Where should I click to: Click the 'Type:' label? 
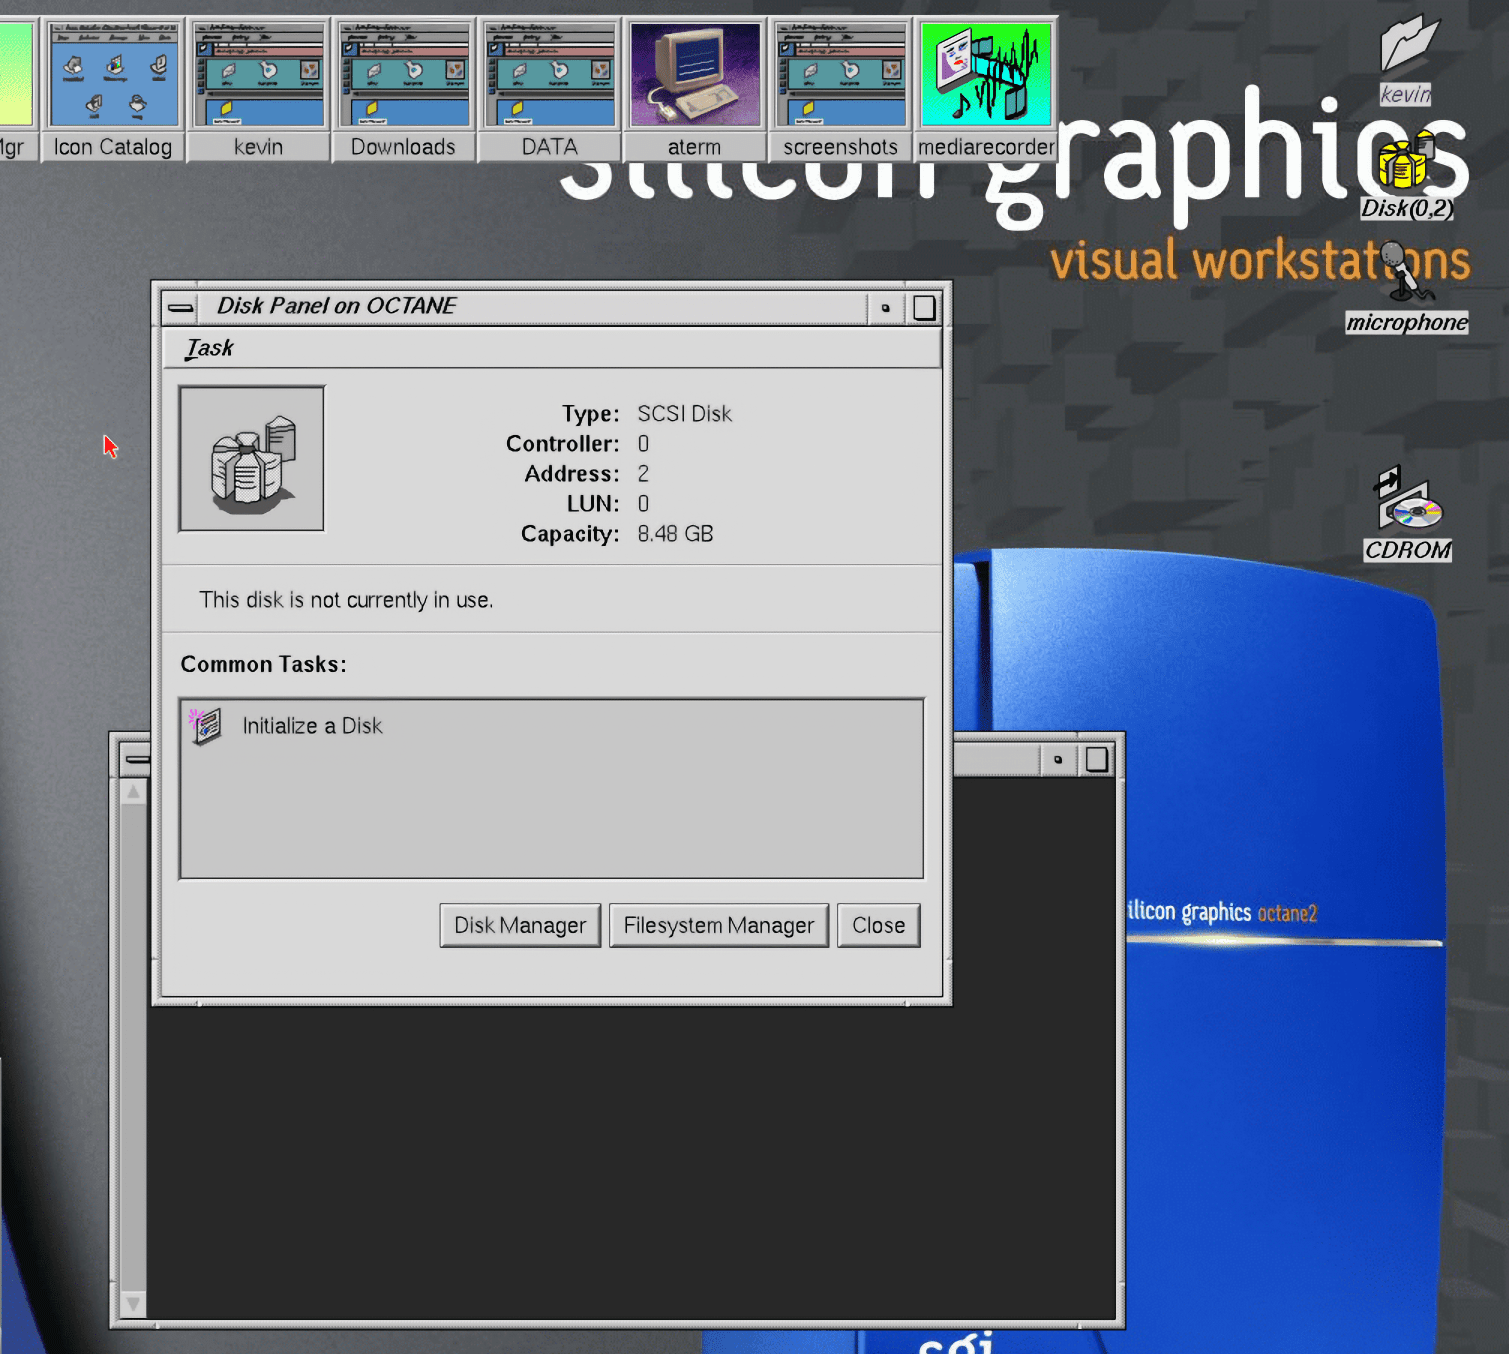591,414
